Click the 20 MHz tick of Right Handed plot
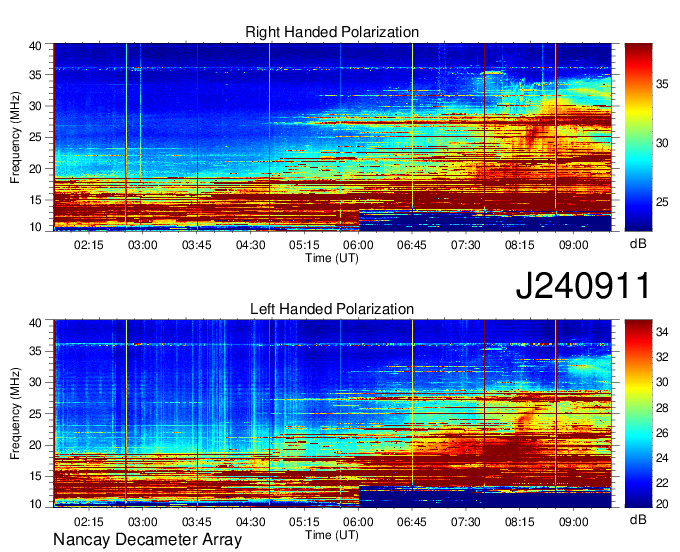This screenshot has height=552, width=680. (x=35, y=169)
